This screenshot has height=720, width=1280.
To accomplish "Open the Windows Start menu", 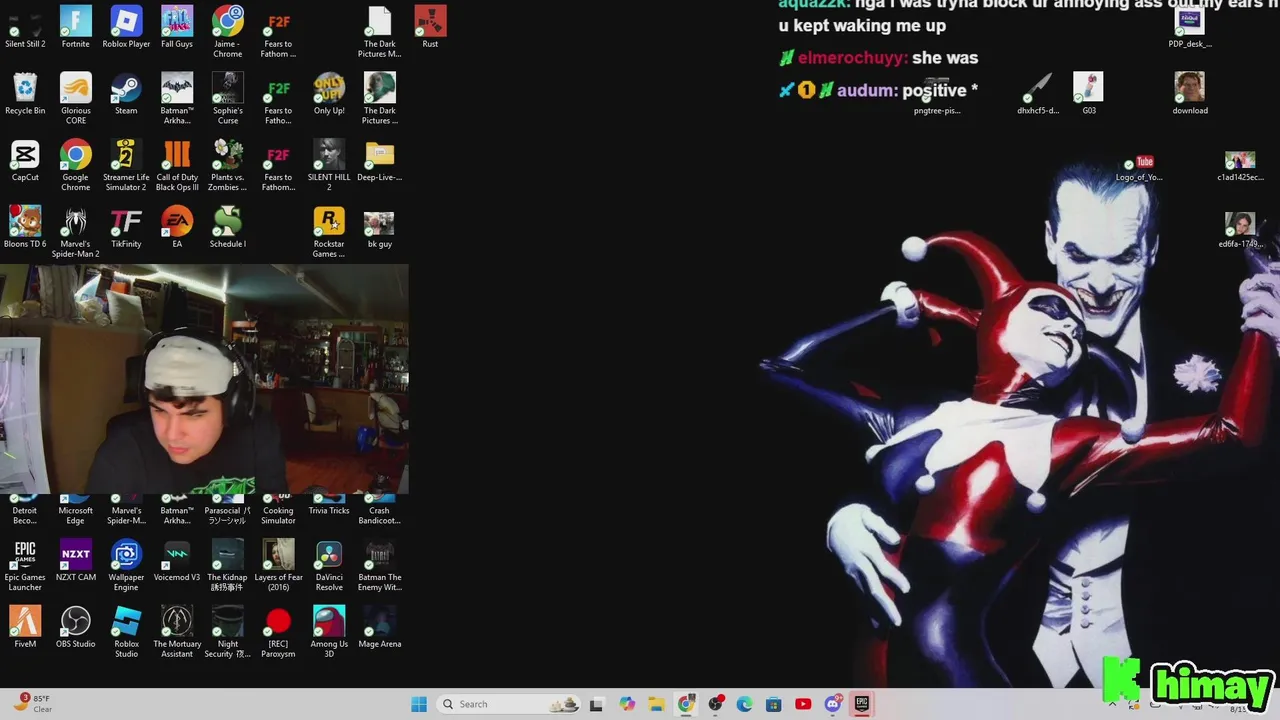I will [x=419, y=704].
